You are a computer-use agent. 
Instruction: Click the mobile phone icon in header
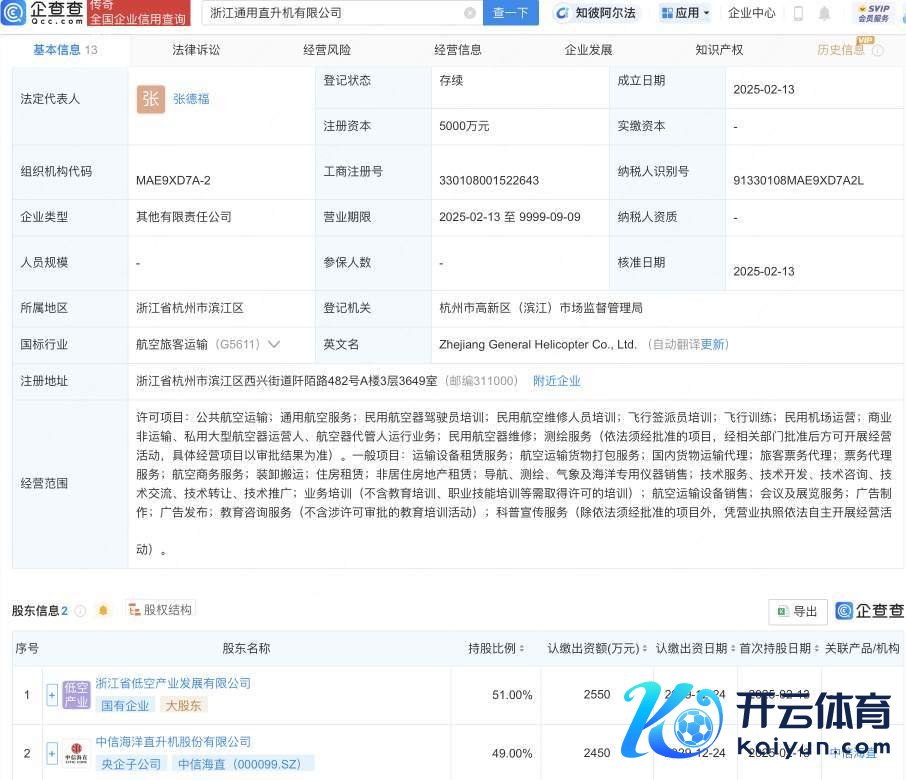click(798, 13)
